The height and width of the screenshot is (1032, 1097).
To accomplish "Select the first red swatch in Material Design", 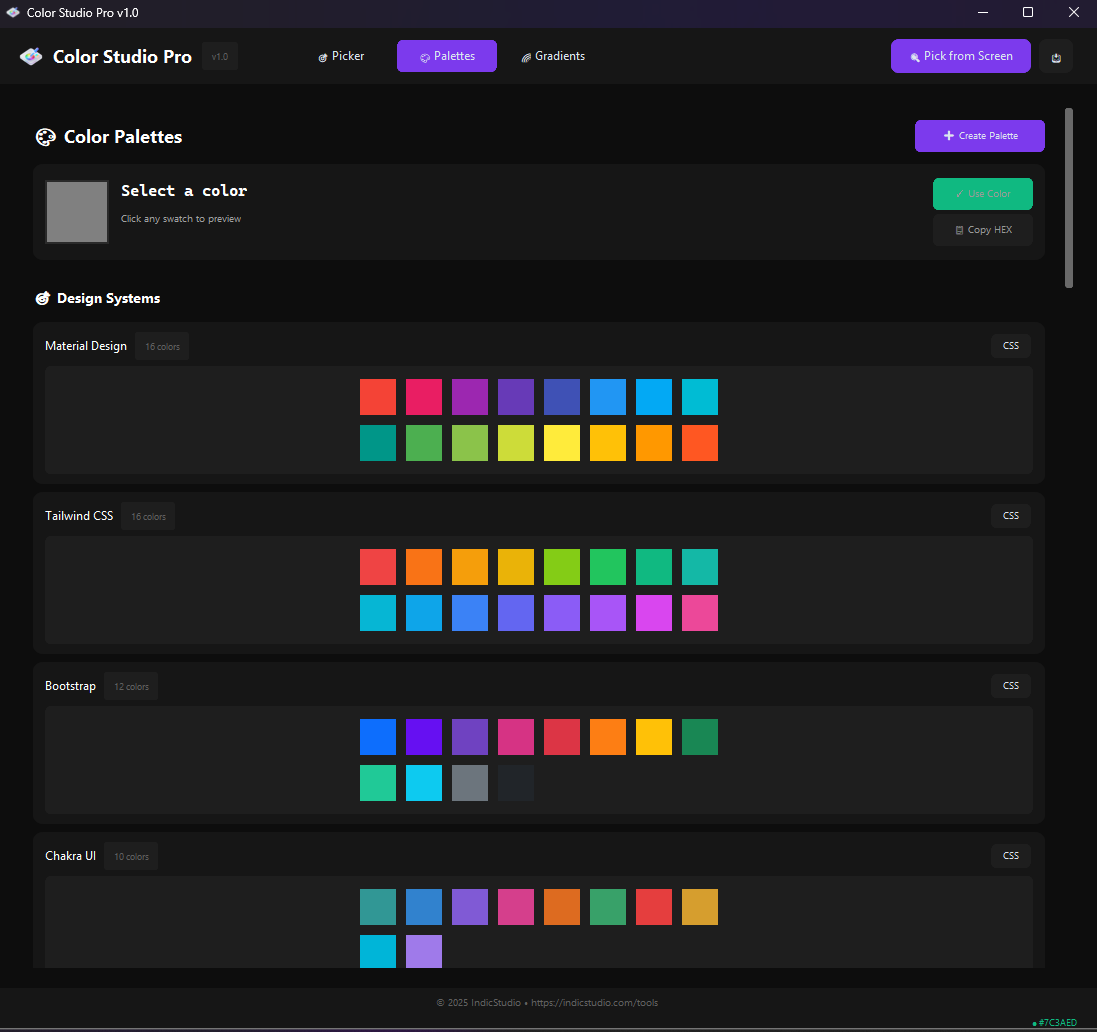I will (377, 397).
